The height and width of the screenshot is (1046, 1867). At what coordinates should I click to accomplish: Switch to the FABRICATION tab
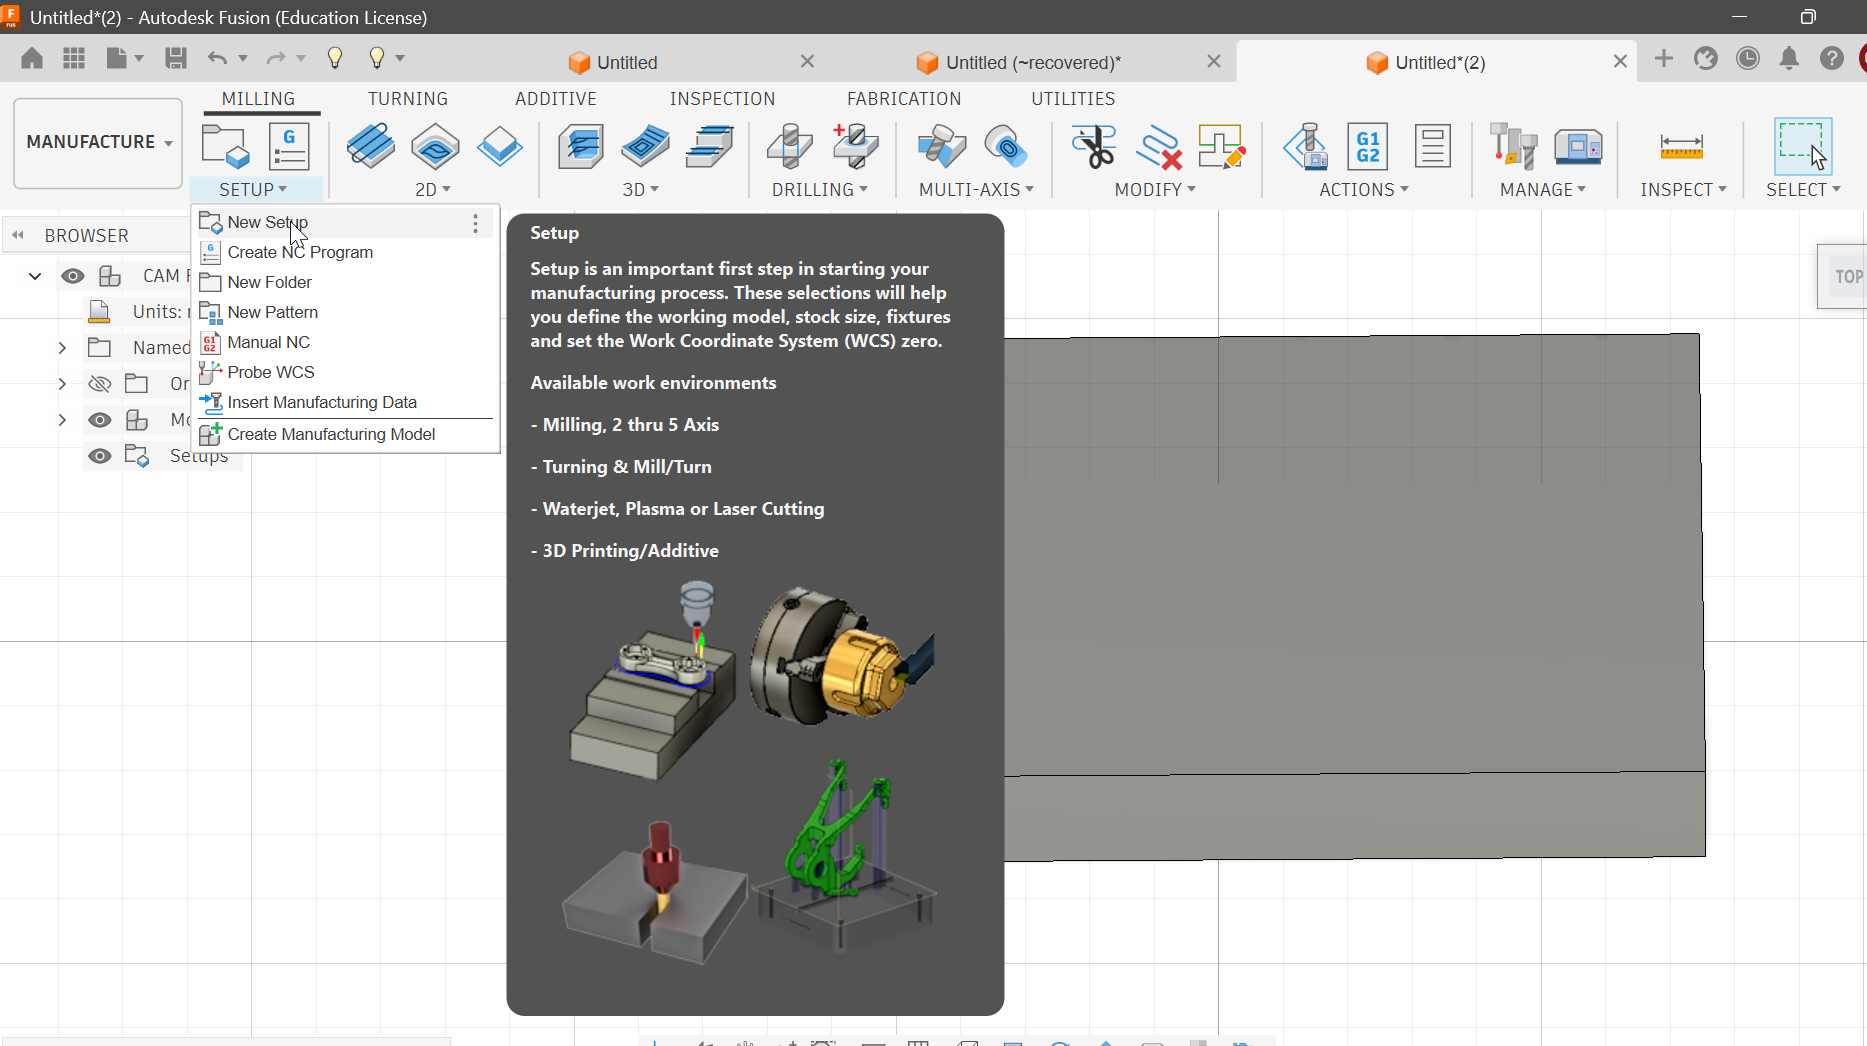click(x=904, y=99)
